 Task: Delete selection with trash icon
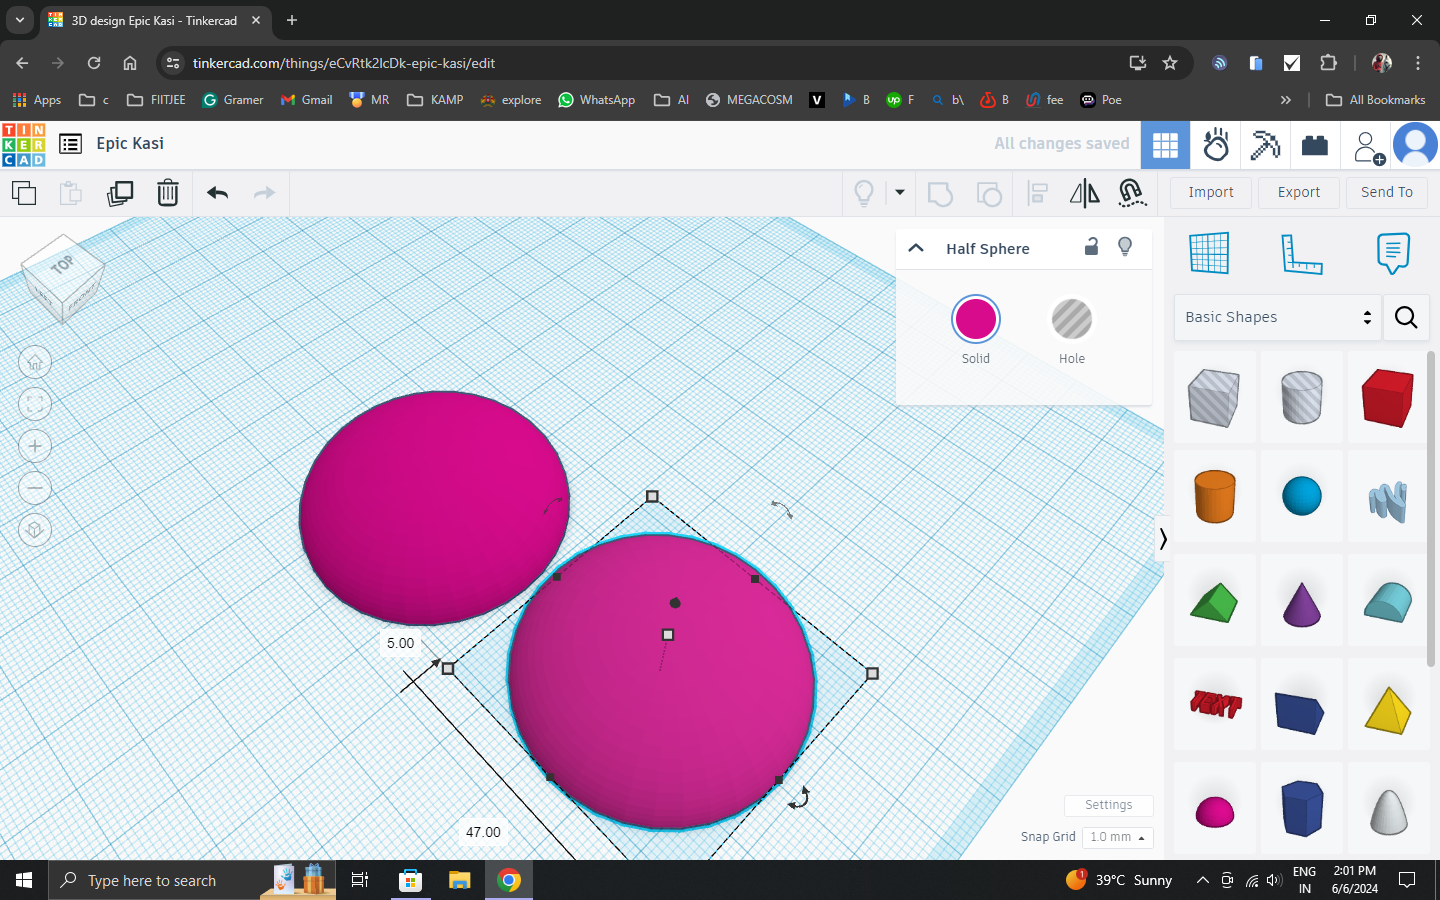(168, 193)
